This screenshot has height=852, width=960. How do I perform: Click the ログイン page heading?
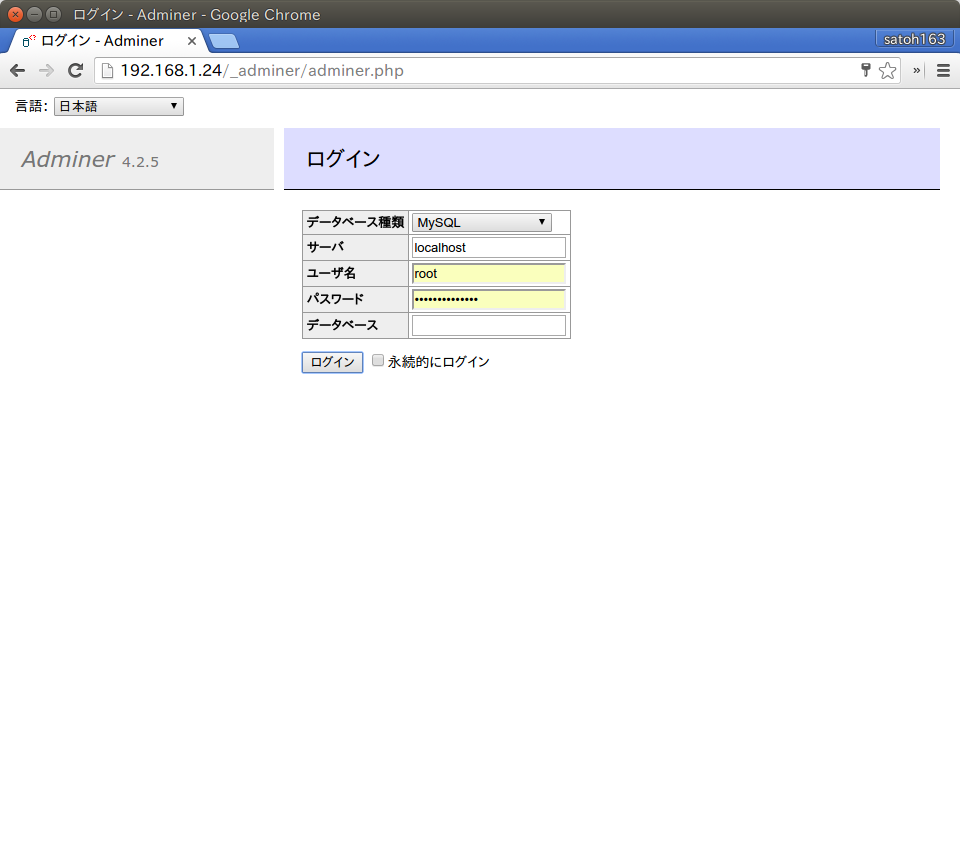(x=343, y=159)
